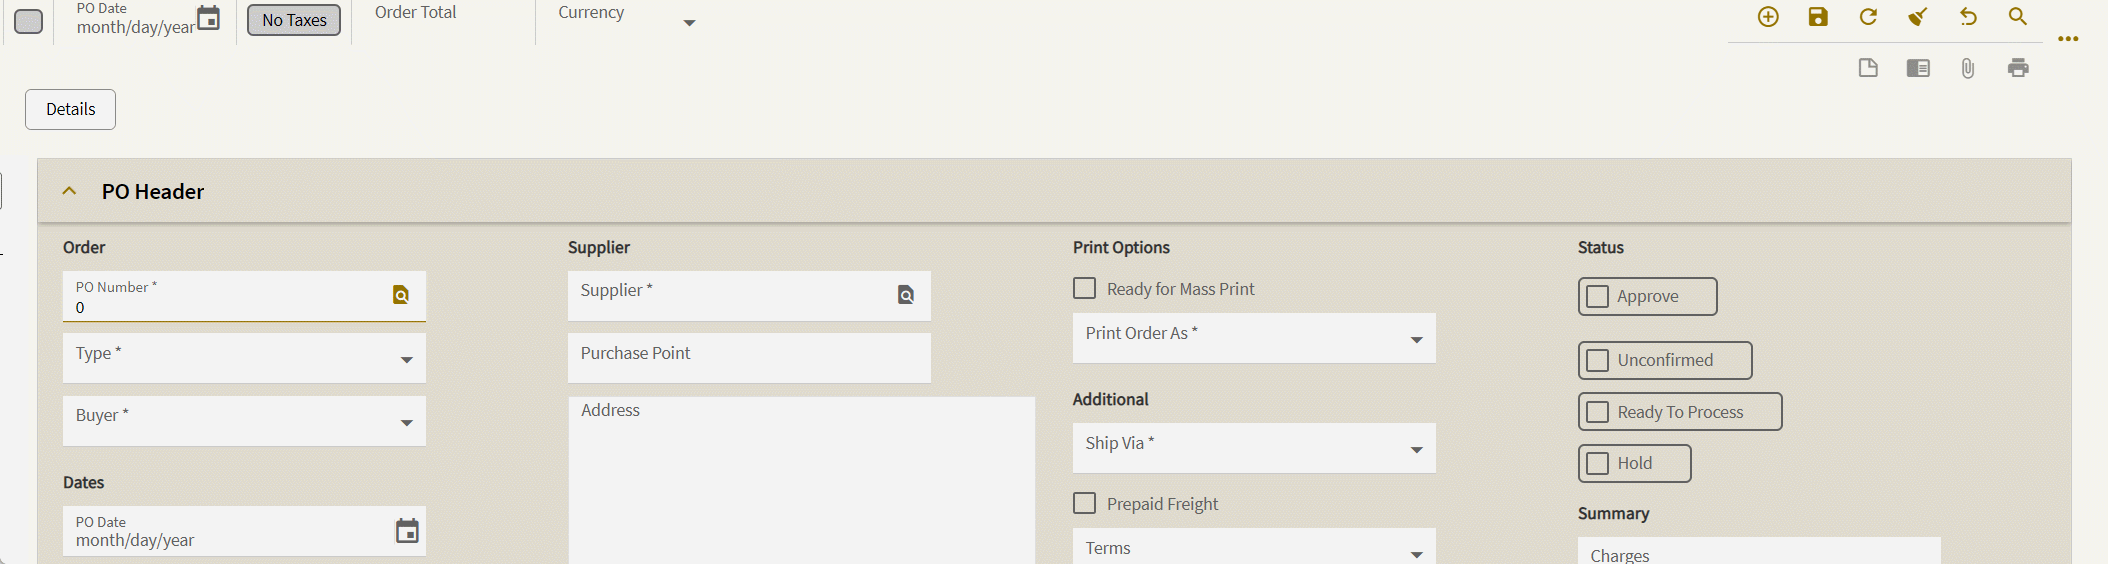
Task: Click the undo arrow icon
Action: click(1968, 17)
